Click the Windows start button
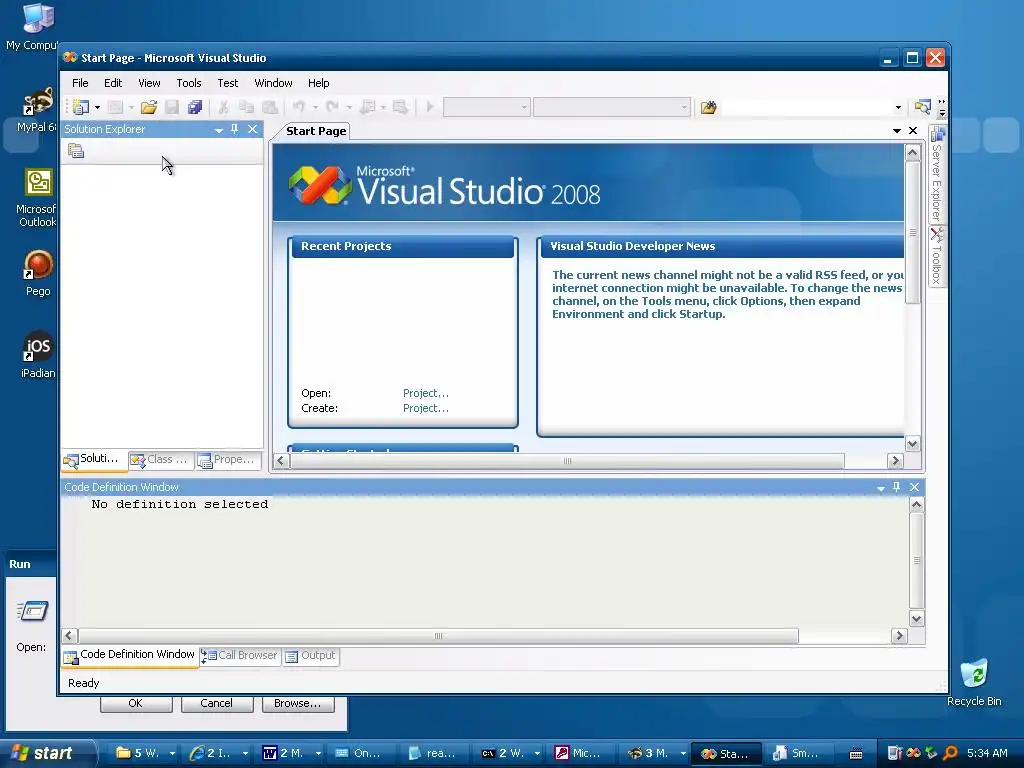Screen dimensions: 1024x768 pyautogui.click(x=46, y=753)
